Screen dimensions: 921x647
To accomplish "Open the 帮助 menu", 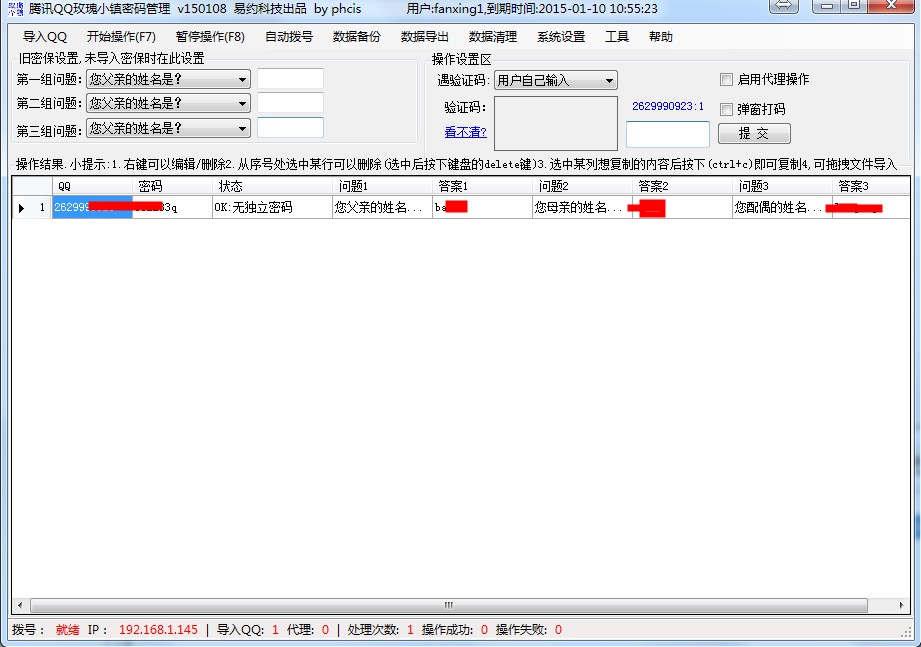I will [x=661, y=37].
